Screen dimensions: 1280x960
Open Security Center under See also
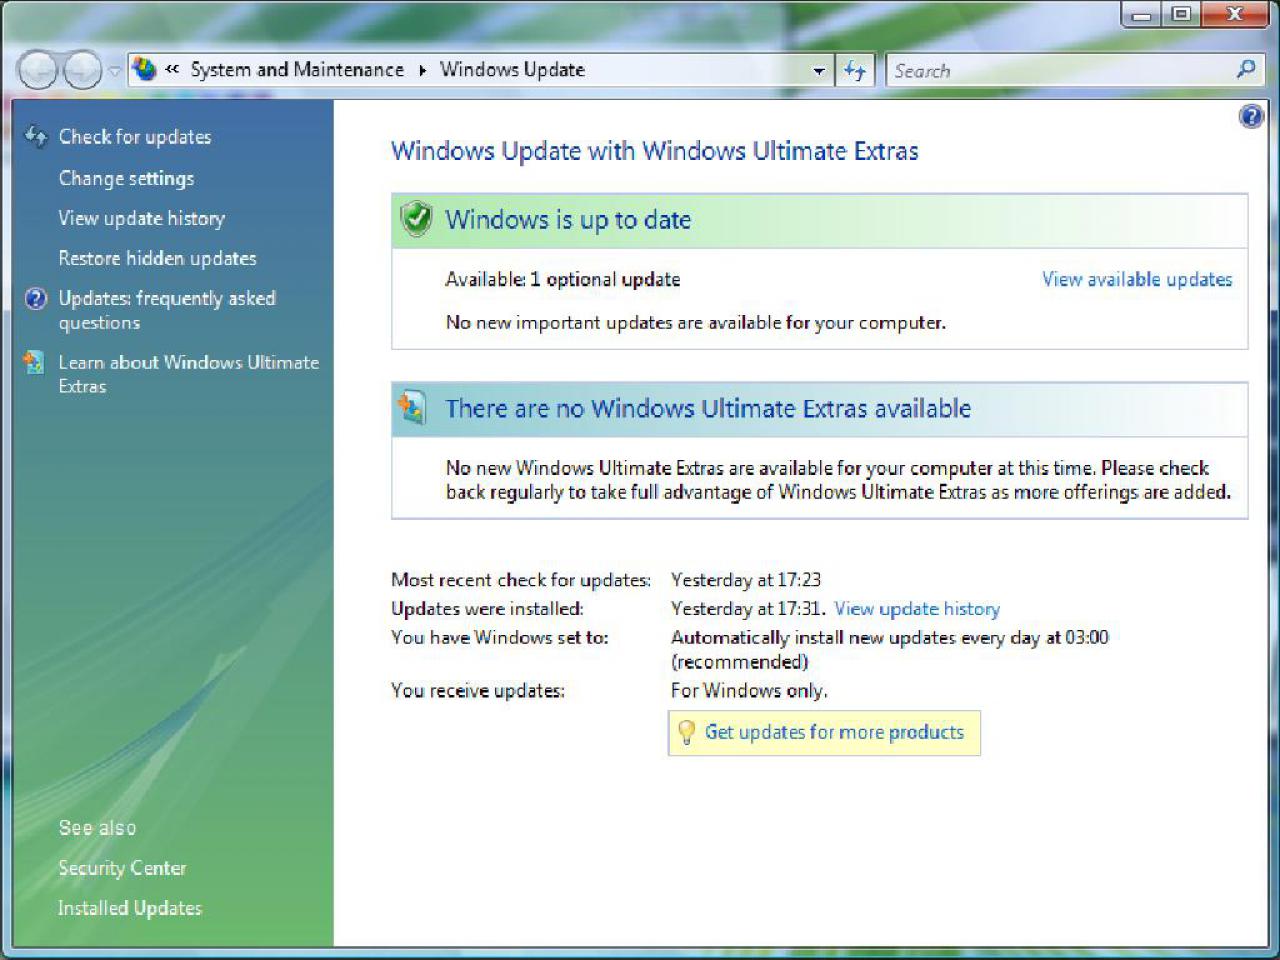pyautogui.click(x=122, y=868)
